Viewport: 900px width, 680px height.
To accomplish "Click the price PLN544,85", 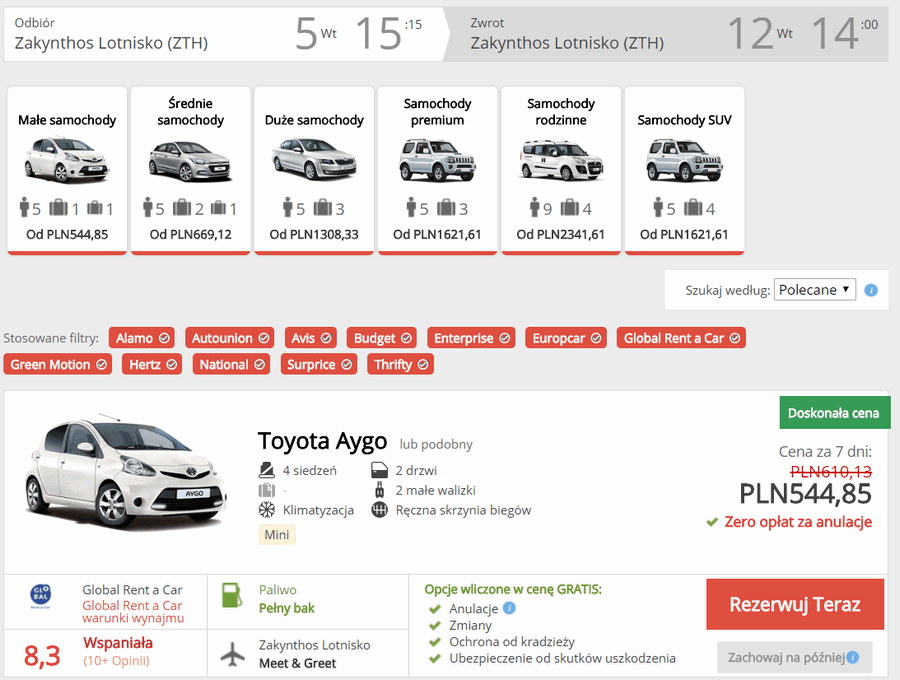I will pos(805,494).
